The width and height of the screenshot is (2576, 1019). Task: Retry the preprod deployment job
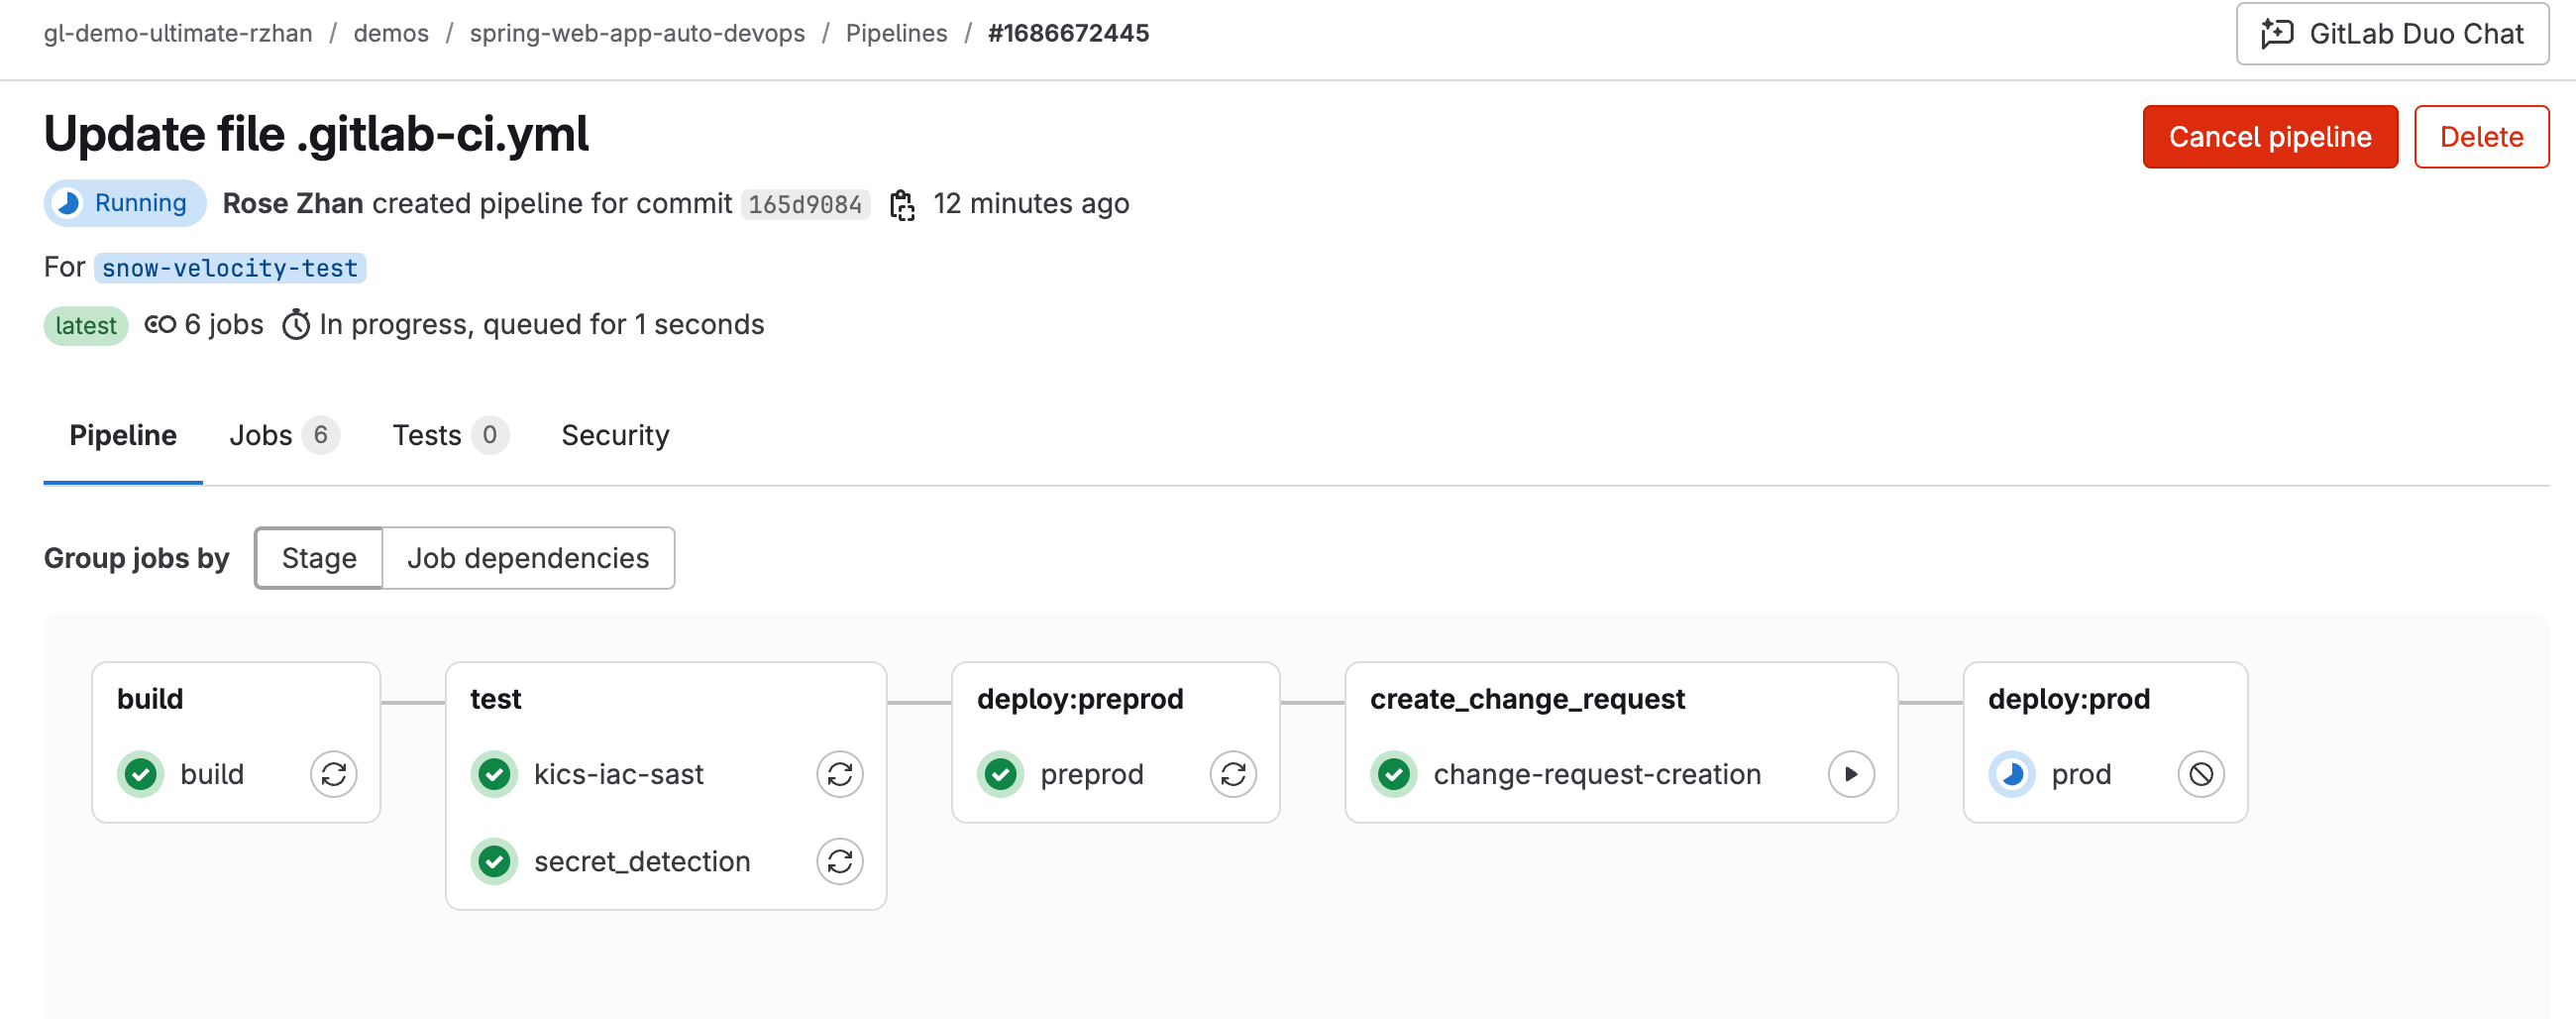[1234, 774]
